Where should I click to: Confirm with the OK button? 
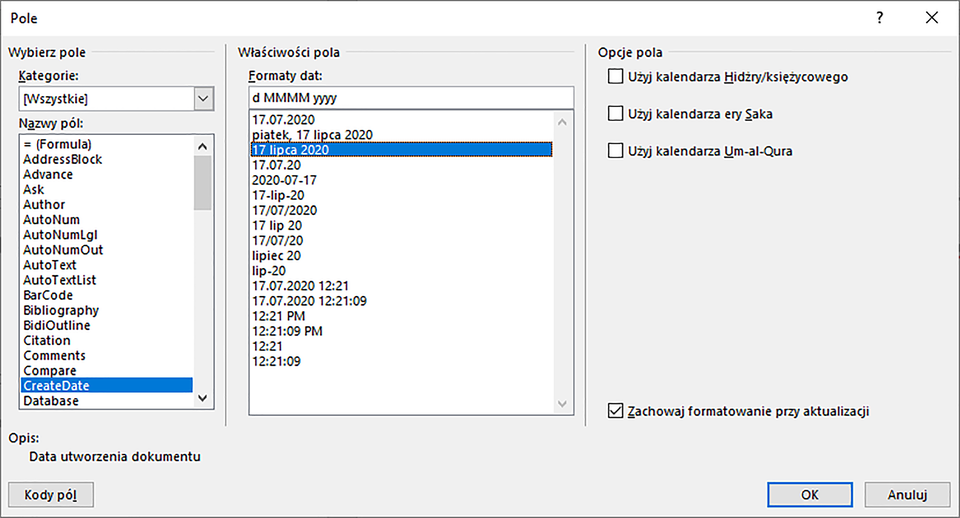click(810, 494)
